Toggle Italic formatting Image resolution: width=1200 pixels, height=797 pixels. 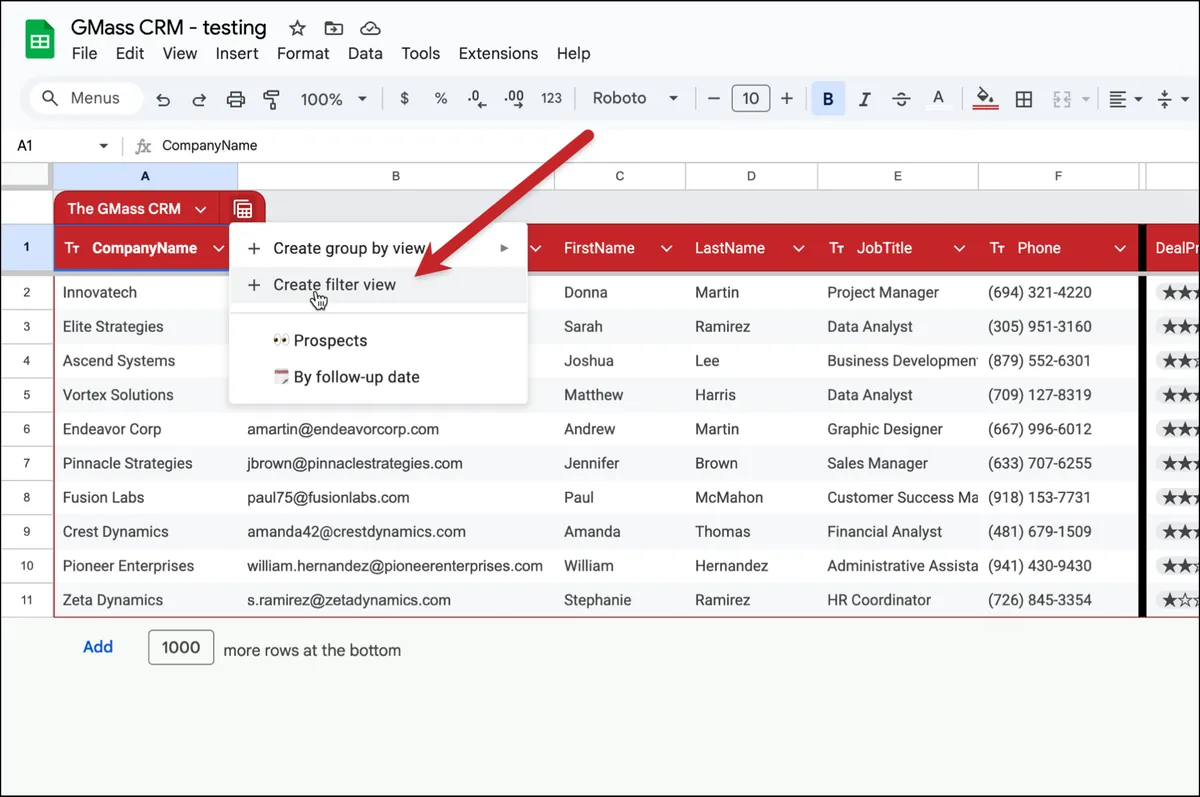(x=865, y=99)
